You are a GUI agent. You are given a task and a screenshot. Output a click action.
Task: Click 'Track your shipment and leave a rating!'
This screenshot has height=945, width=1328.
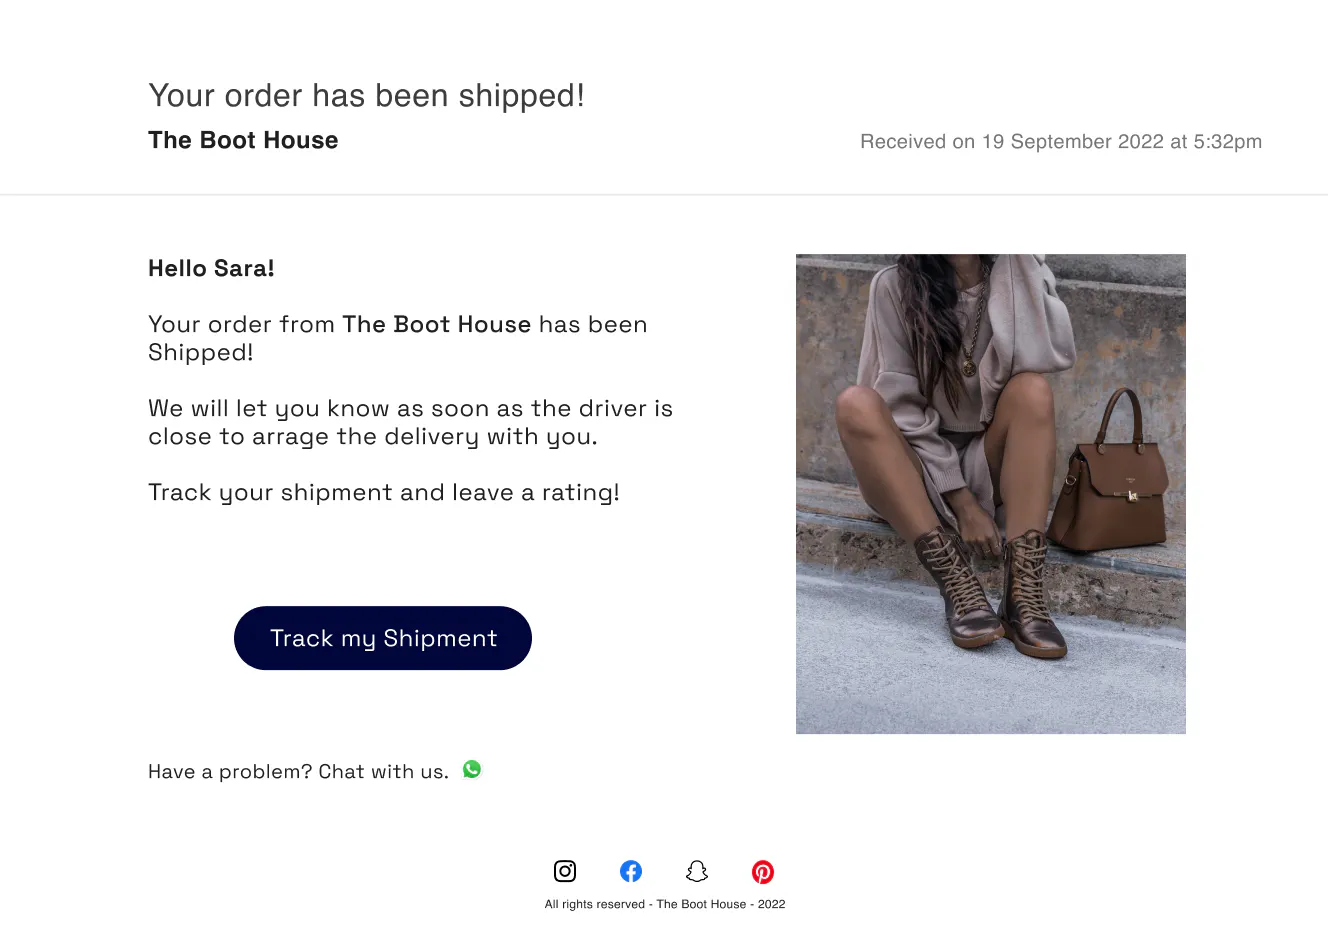(x=384, y=492)
